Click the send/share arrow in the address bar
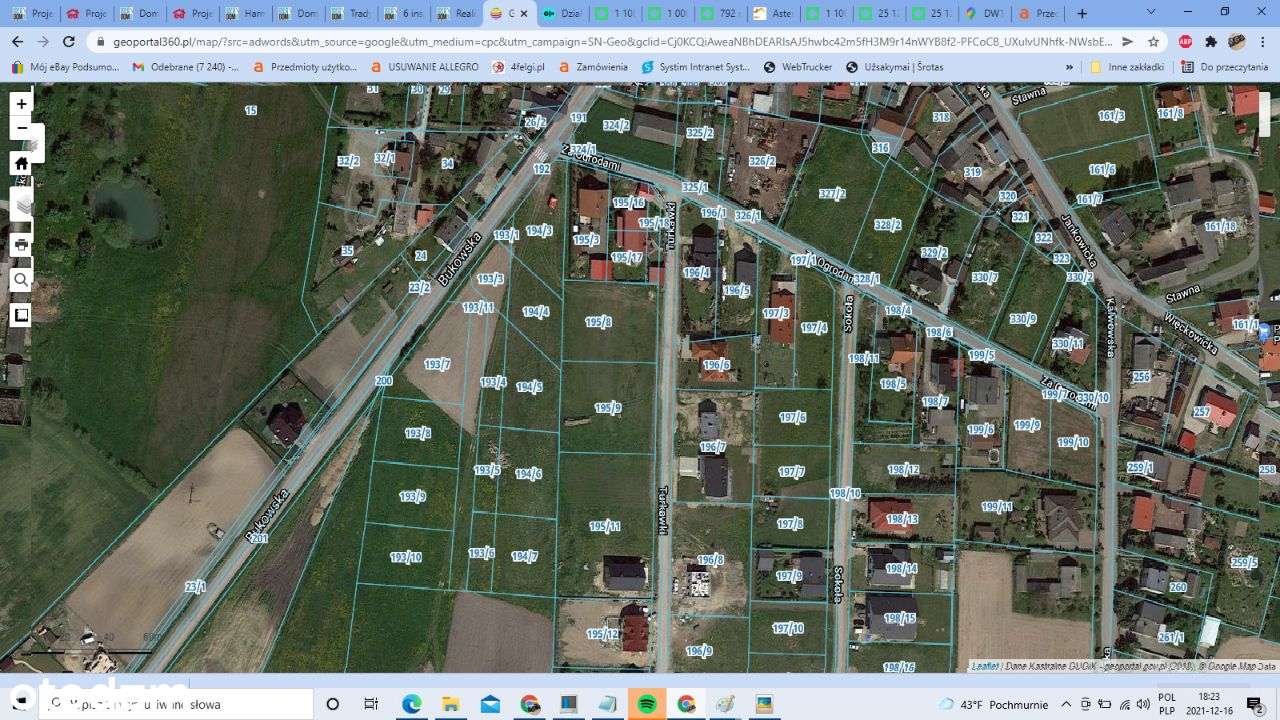Viewport: 1280px width, 720px height. 1127,42
